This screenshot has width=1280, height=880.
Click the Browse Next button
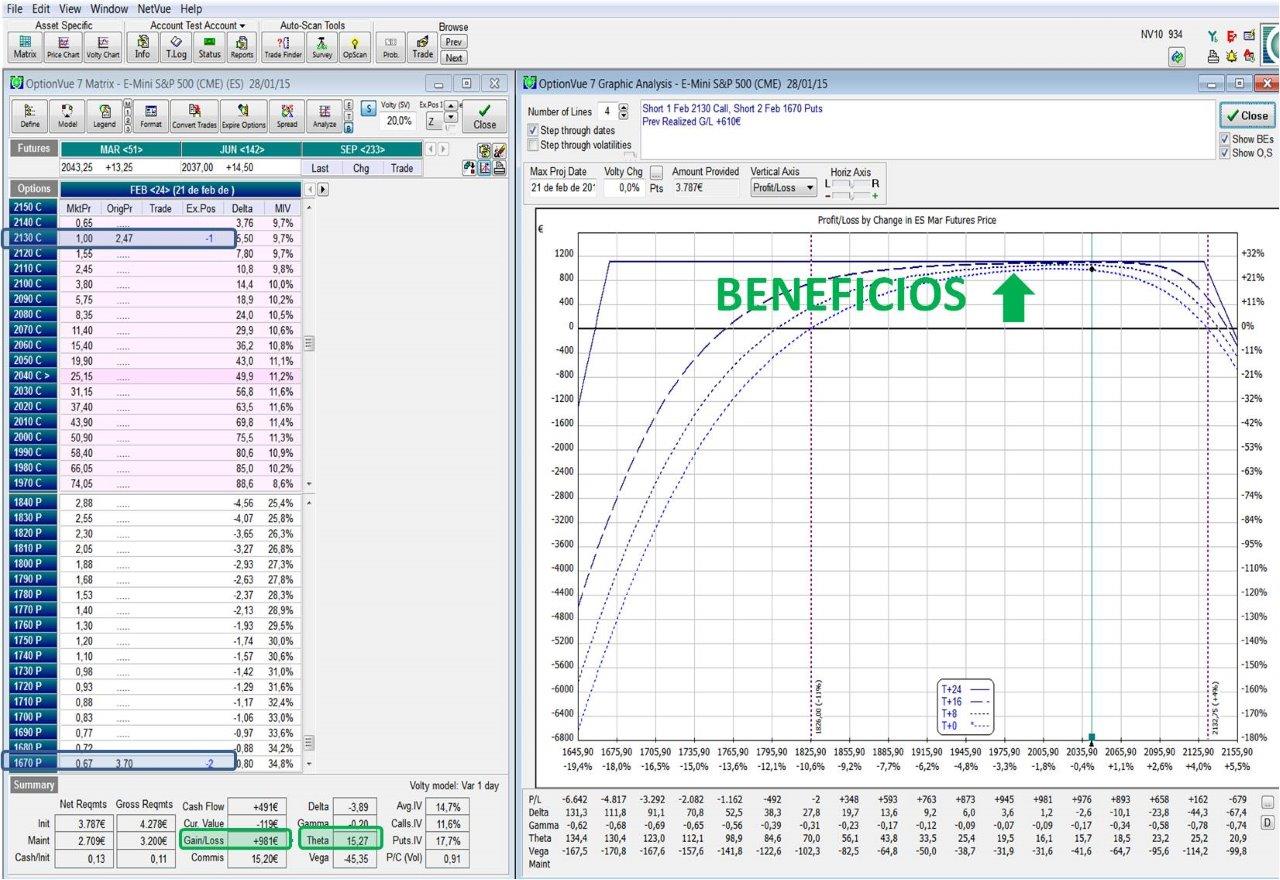point(454,58)
